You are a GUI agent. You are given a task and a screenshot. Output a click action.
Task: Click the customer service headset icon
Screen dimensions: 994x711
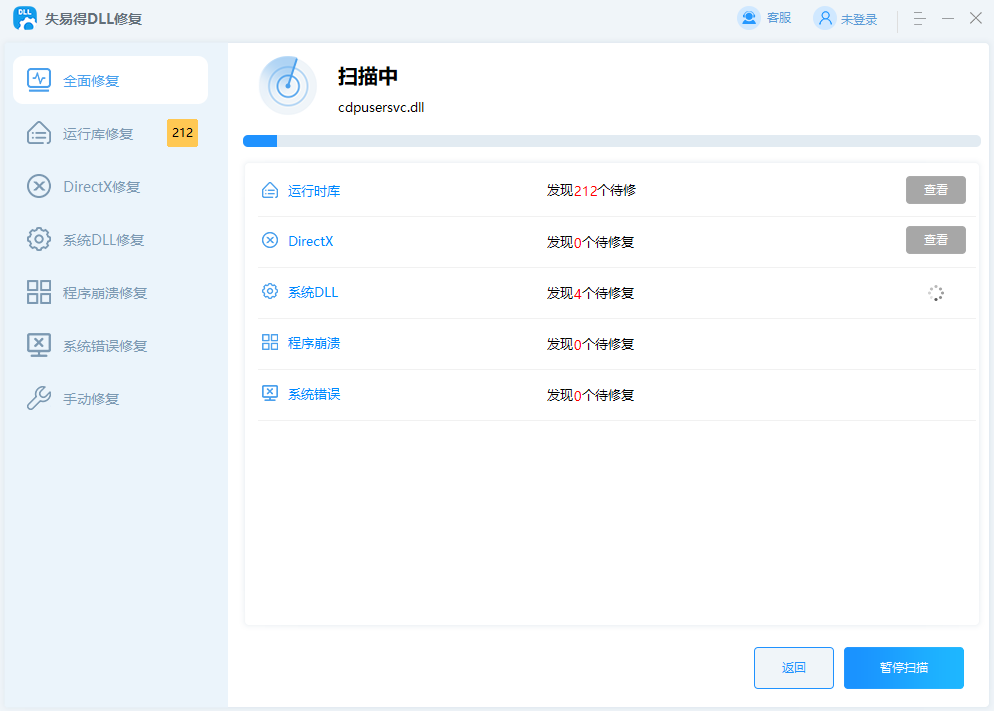tap(748, 18)
